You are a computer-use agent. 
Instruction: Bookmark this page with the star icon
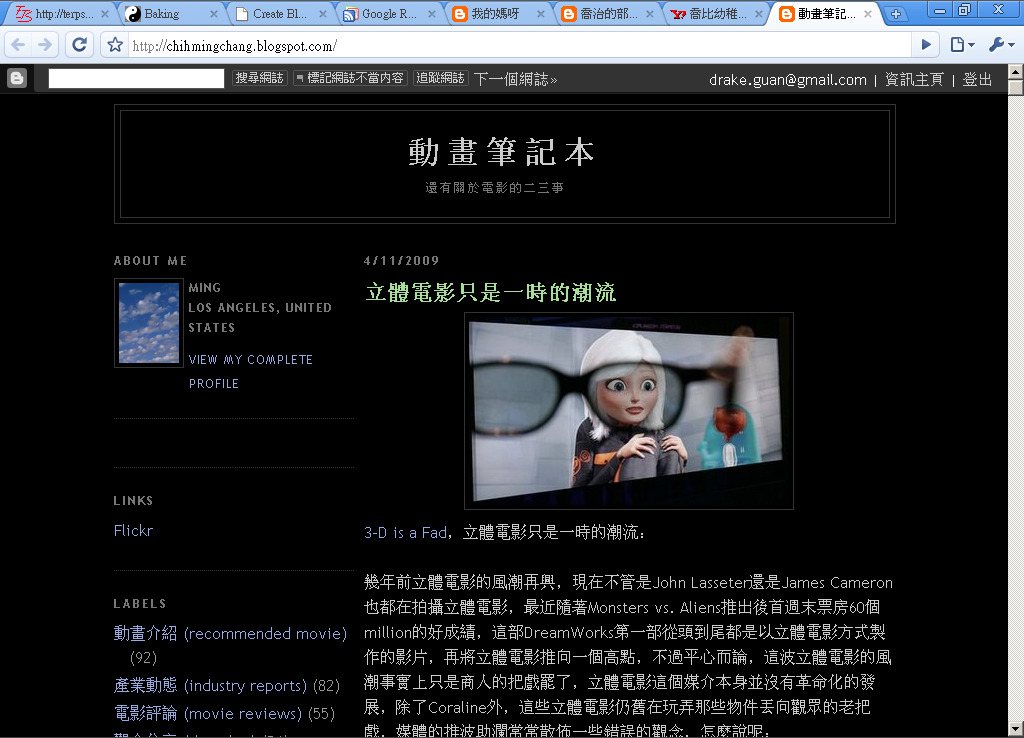point(115,44)
